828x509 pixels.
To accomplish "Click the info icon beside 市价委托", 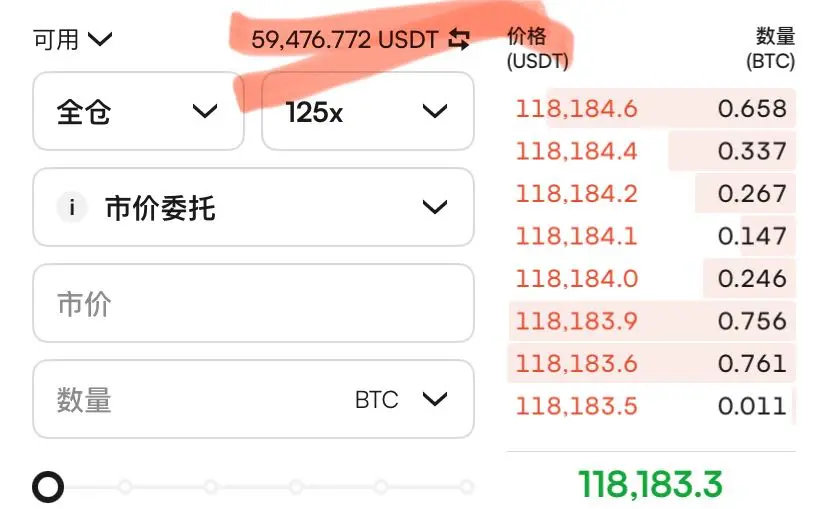I will (x=72, y=208).
